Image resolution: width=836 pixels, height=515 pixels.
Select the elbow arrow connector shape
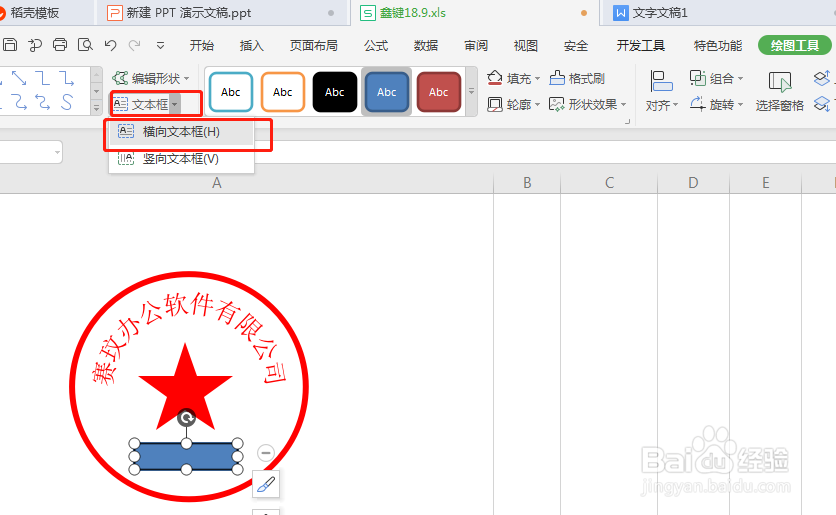(x=66, y=78)
